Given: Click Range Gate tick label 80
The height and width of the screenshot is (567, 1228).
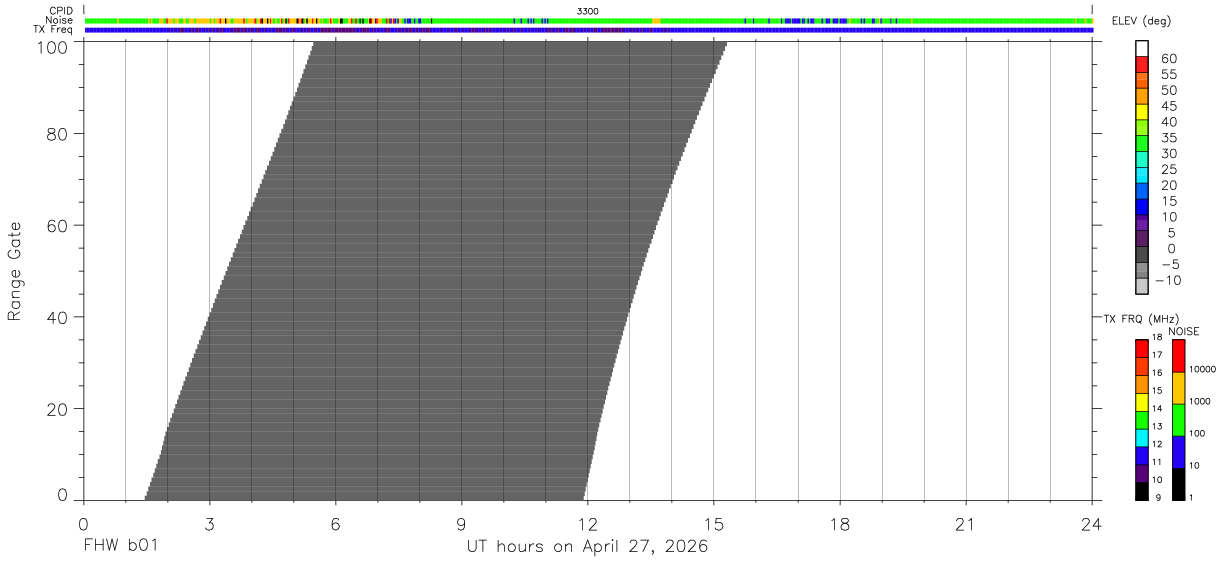Looking at the screenshot, I should [x=57, y=134].
